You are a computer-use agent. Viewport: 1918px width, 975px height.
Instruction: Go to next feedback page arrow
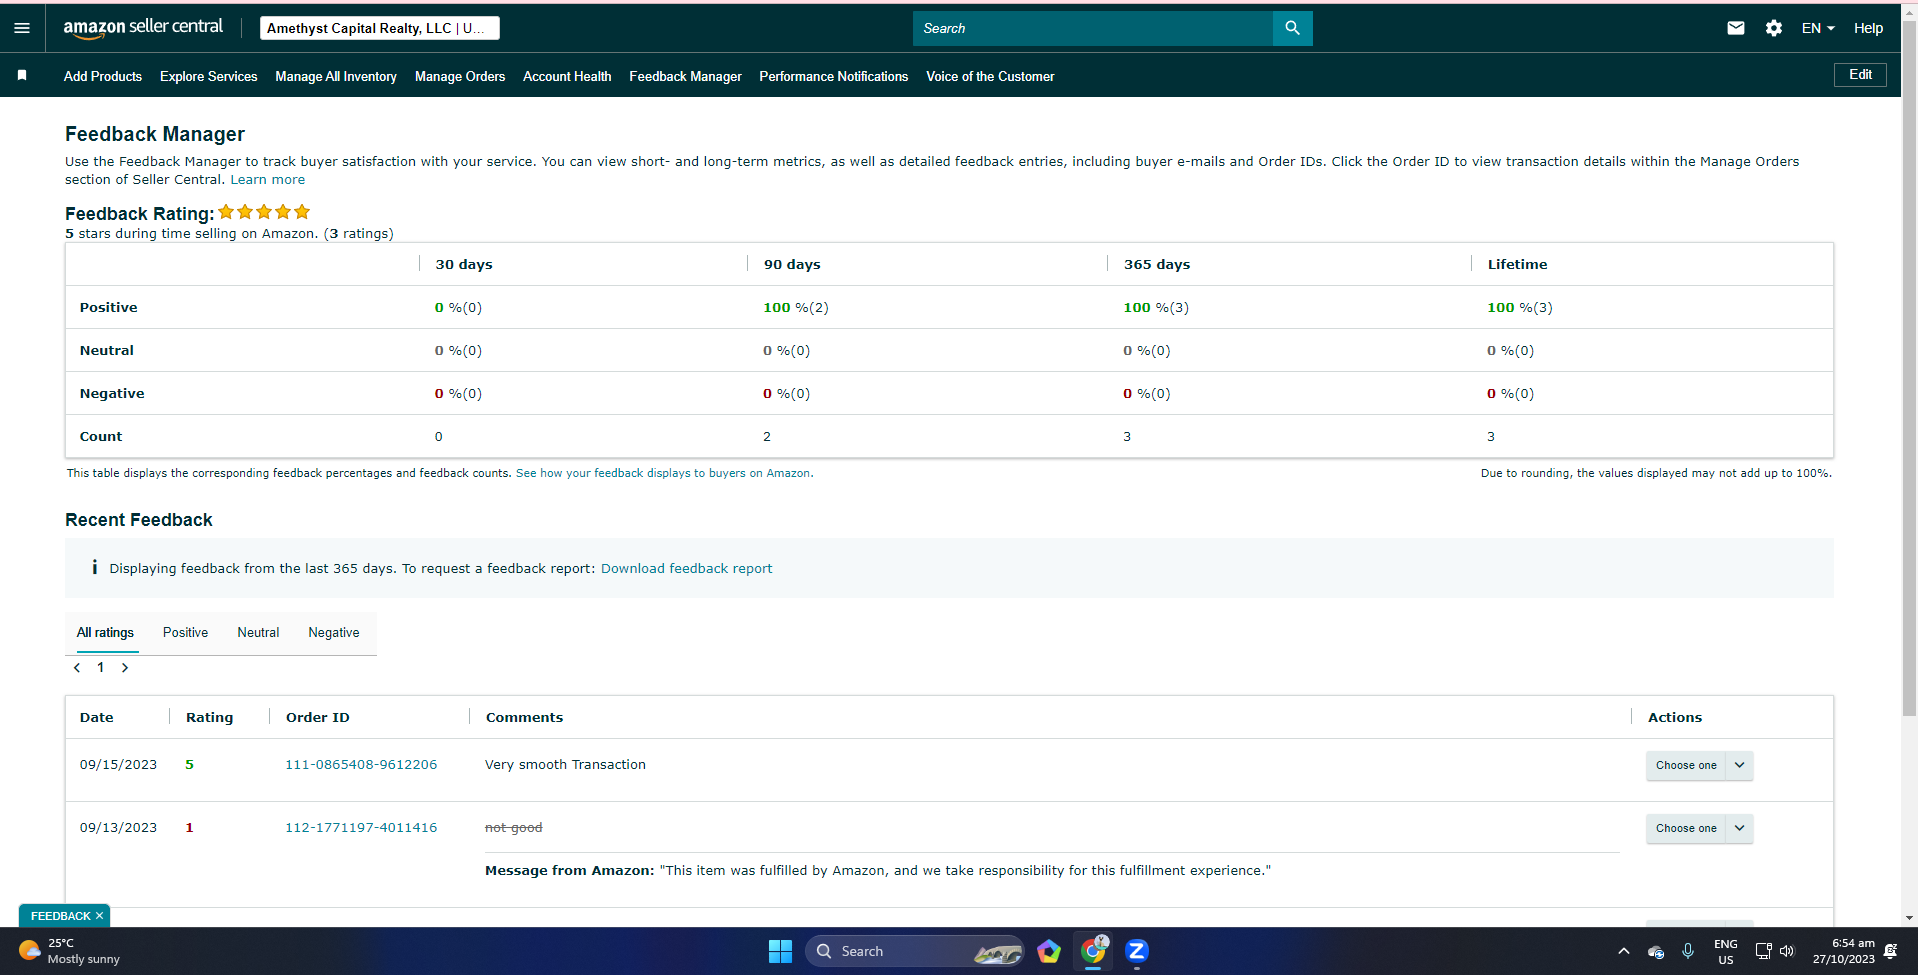[125, 667]
